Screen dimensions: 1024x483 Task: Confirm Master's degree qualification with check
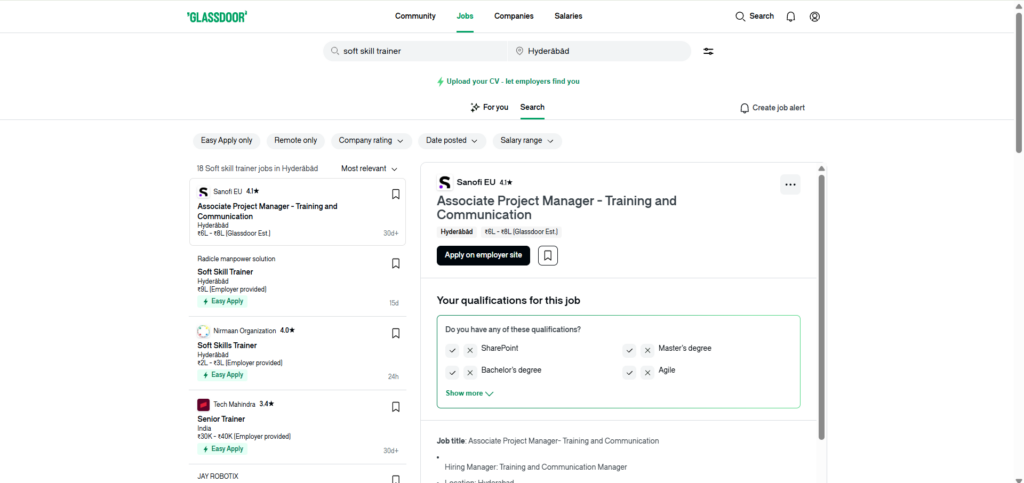click(629, 351)
